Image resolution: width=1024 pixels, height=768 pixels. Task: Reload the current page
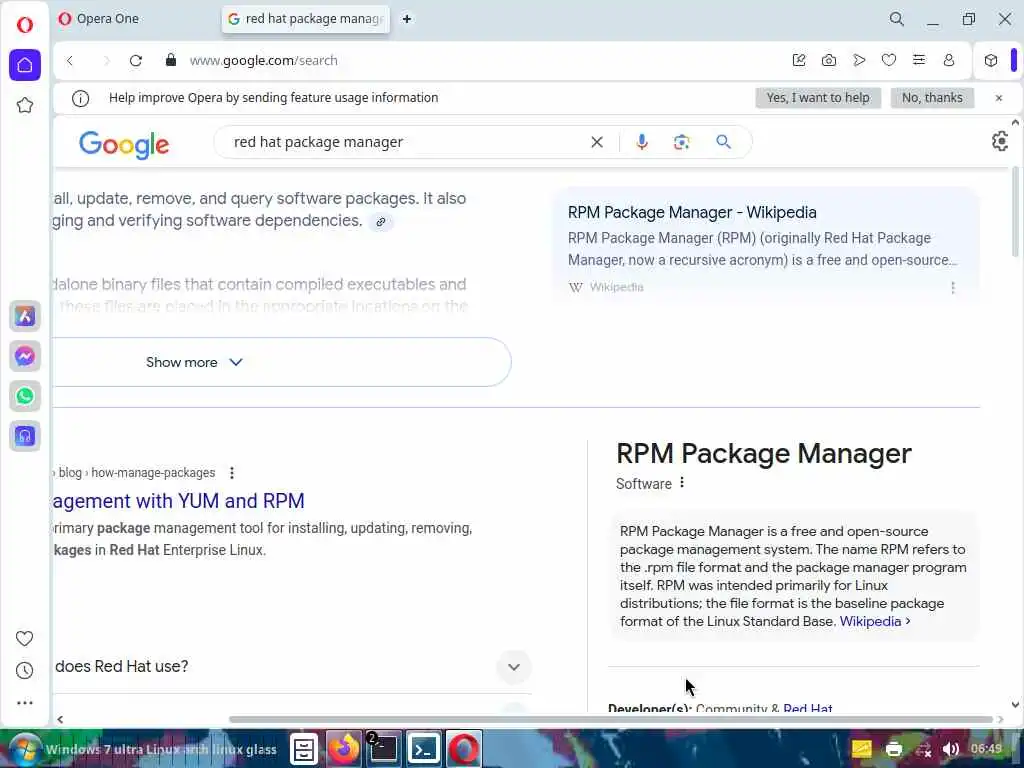[x=136, y=61]
